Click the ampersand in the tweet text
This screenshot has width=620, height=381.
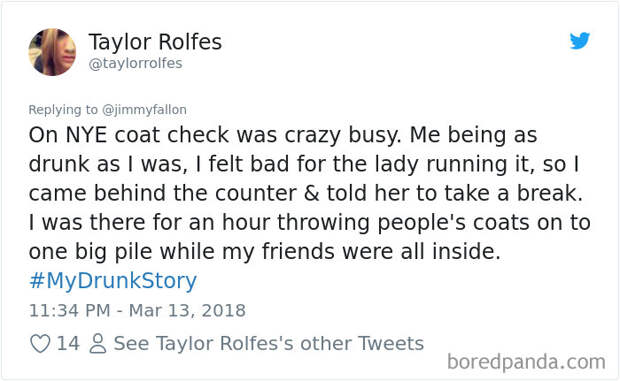(312, 193)
